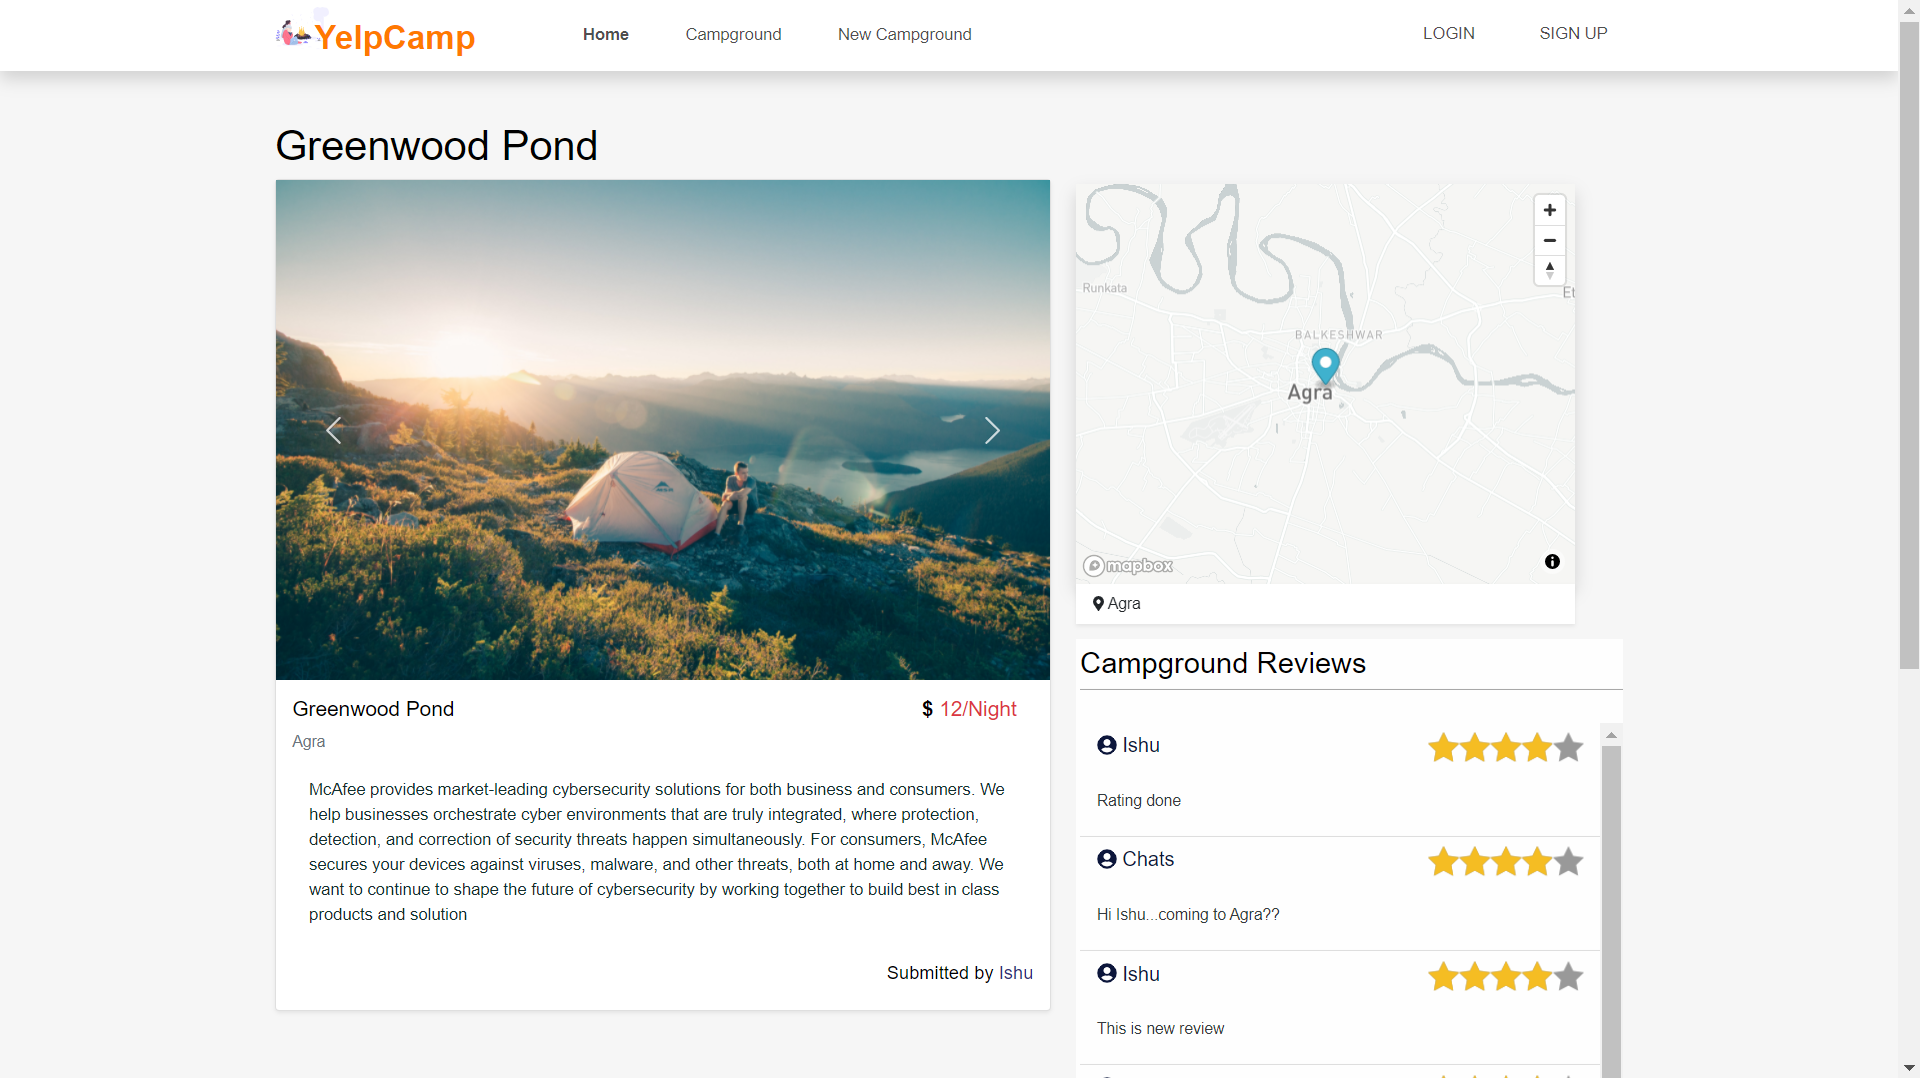Click the YelpCamp logo
The image size is (1920, 1078).
pos(376,36)
